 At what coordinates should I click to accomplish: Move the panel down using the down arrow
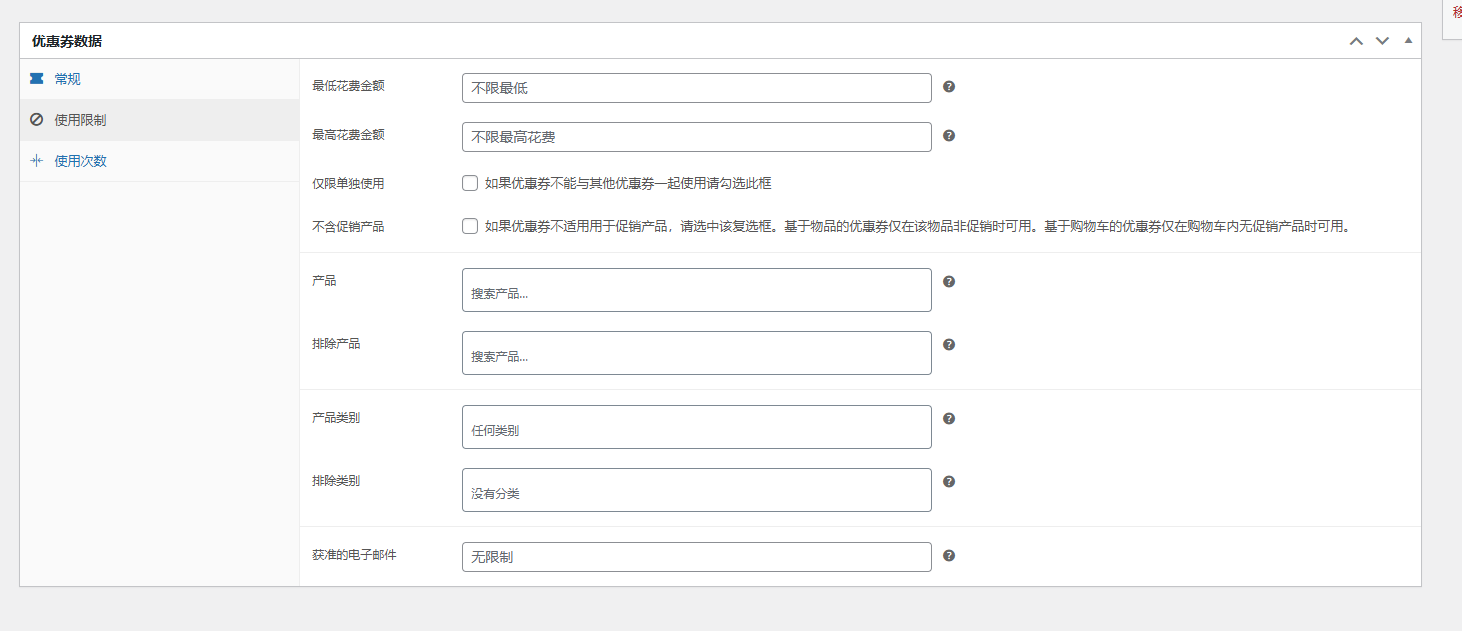point(1382,41)
